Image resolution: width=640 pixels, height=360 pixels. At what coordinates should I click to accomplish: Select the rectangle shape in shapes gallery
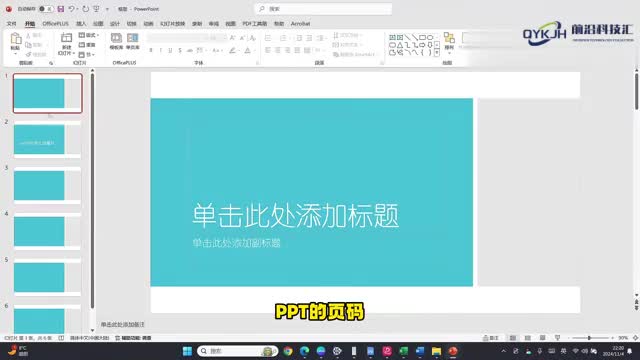422,37
